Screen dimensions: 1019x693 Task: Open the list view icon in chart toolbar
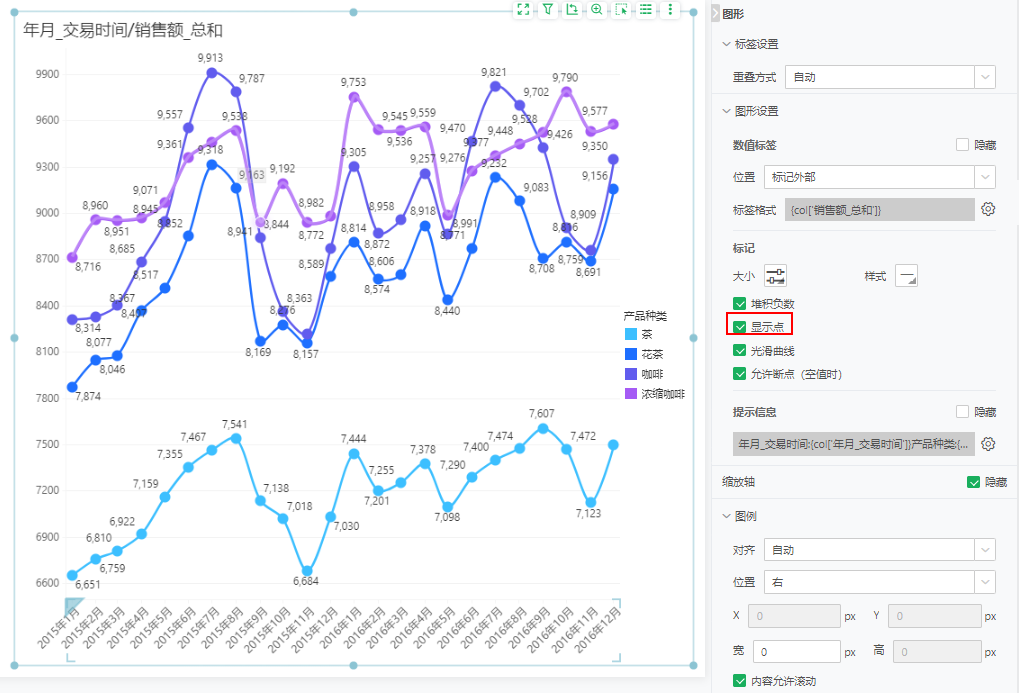tap(645, 9)
